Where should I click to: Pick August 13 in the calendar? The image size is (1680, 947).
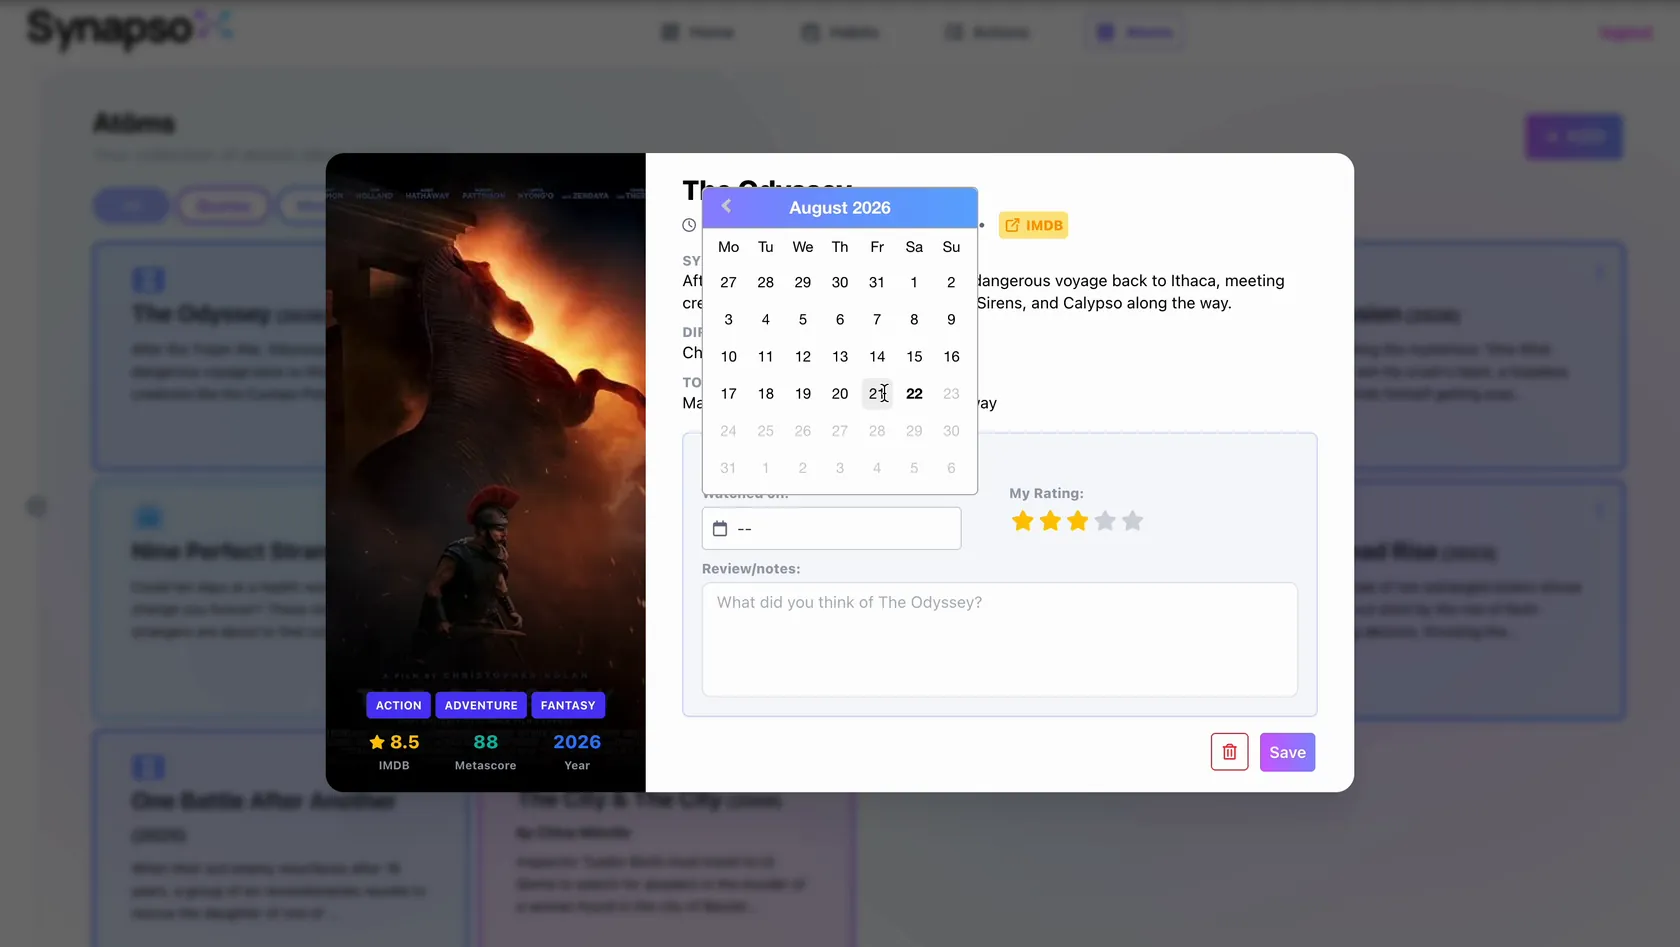tap(840, 357)
